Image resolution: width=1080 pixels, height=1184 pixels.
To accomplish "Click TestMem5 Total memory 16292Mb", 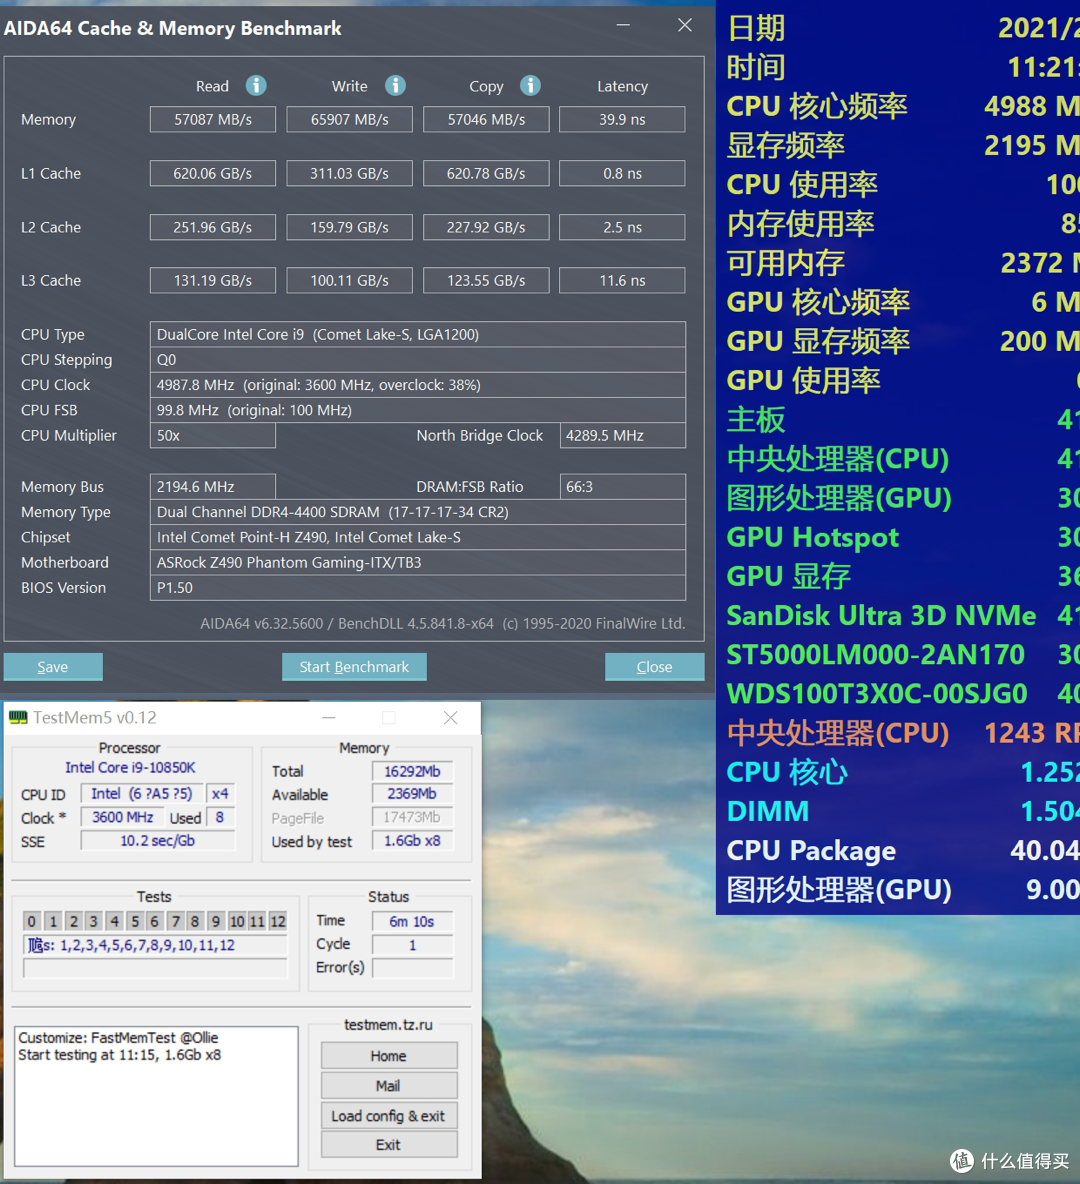I will pos(412,771).
